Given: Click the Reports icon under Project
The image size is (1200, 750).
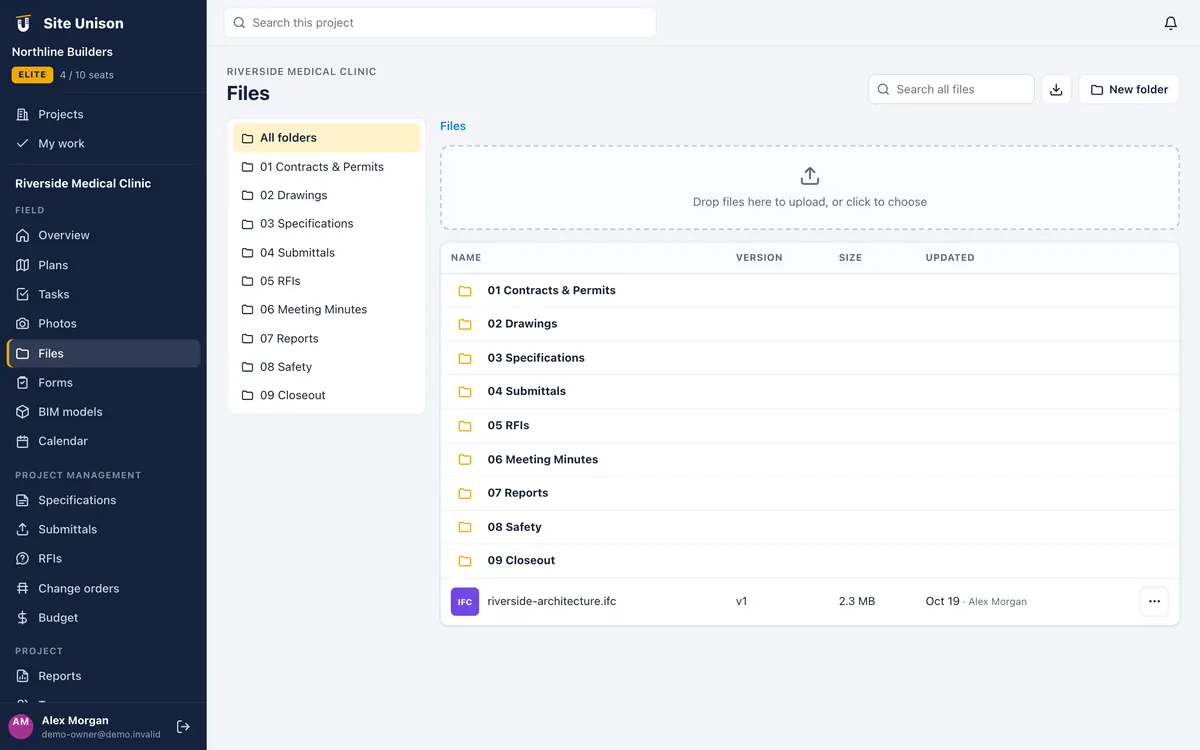Looking at the screenshot, I should pos(23,676).
